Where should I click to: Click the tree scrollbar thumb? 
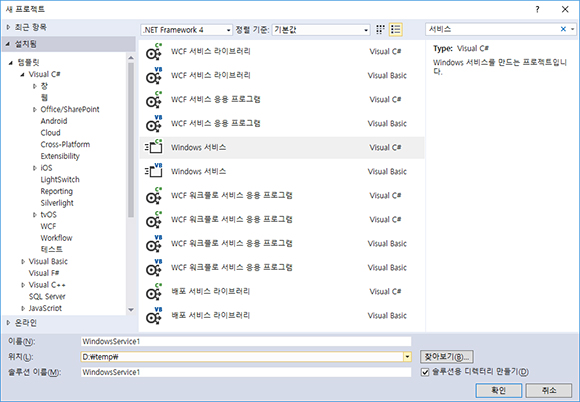click(x=131, y=140)
